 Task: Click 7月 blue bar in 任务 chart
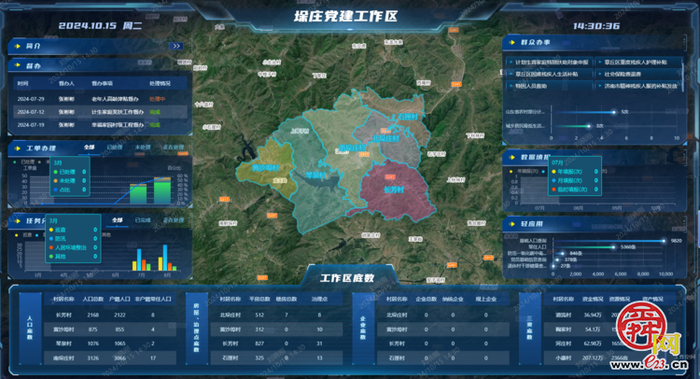(139, 259)
